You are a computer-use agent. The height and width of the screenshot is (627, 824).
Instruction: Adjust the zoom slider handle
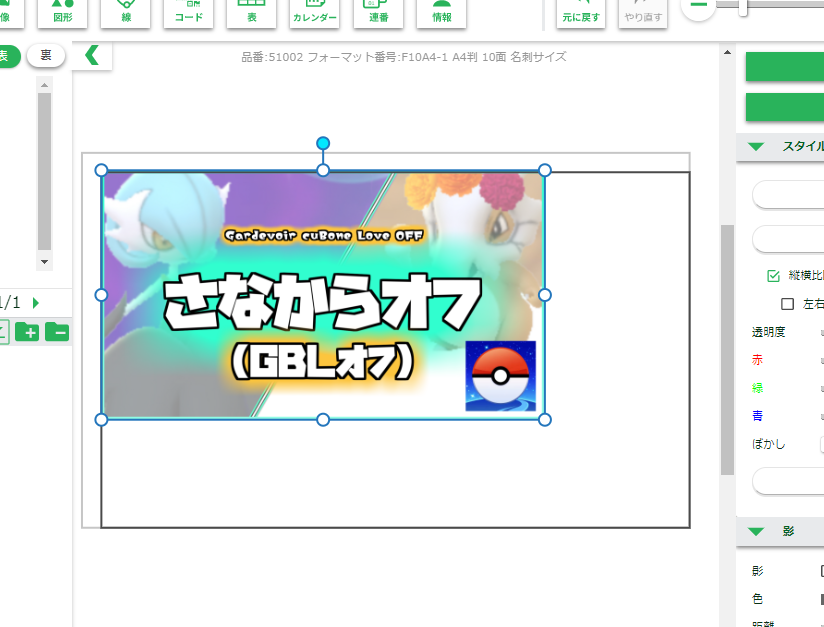[743, 6]
